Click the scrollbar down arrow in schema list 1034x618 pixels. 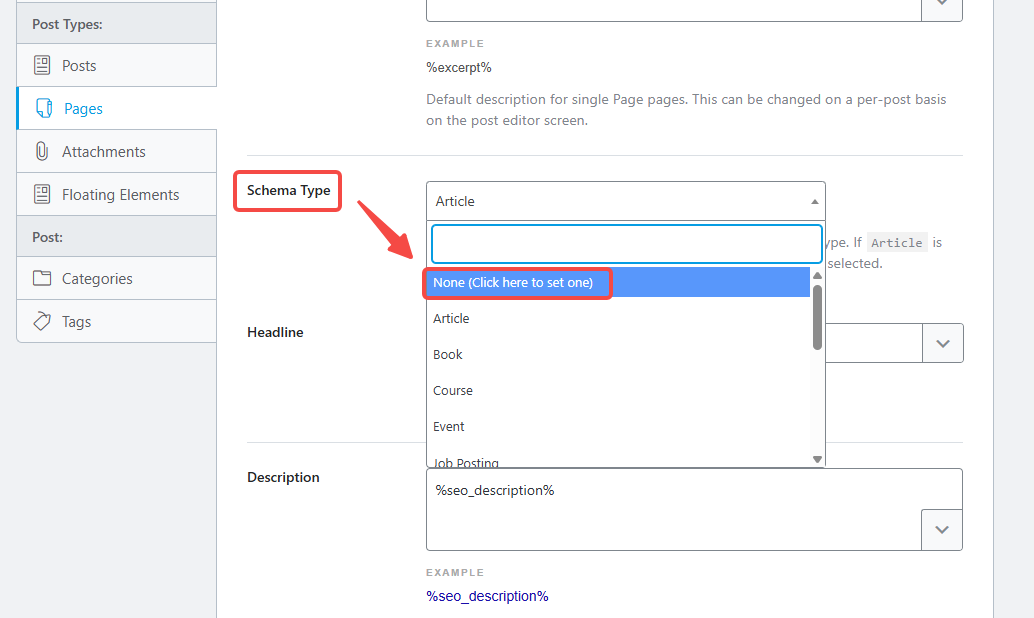[817, 458]
